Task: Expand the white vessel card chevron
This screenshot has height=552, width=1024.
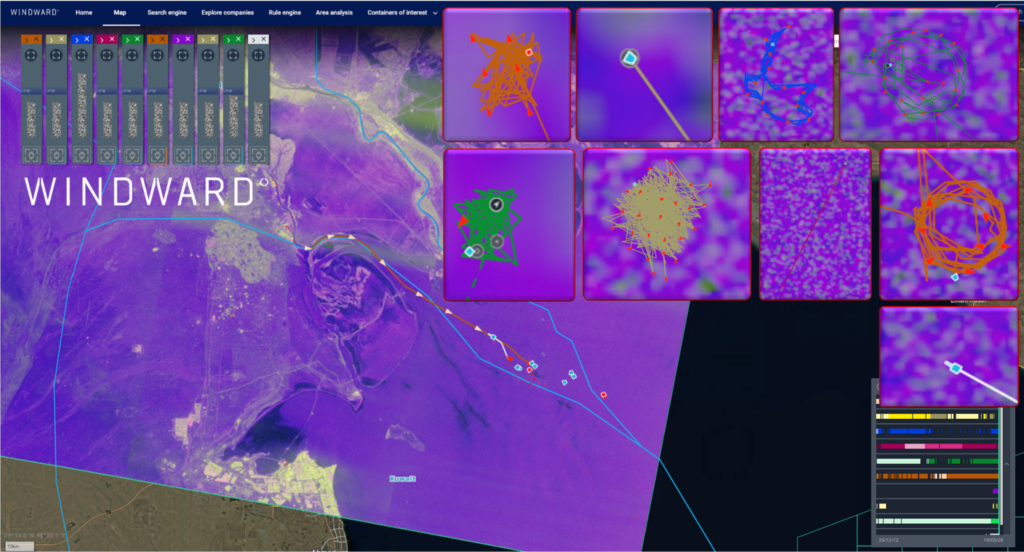Action: [253, 40]
